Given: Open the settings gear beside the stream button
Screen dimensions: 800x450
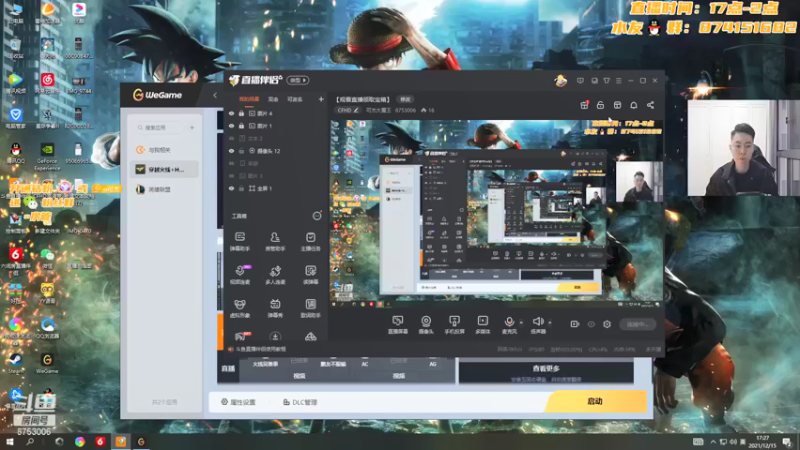Looking at the screenshot, I should click(x=607, y=324).
